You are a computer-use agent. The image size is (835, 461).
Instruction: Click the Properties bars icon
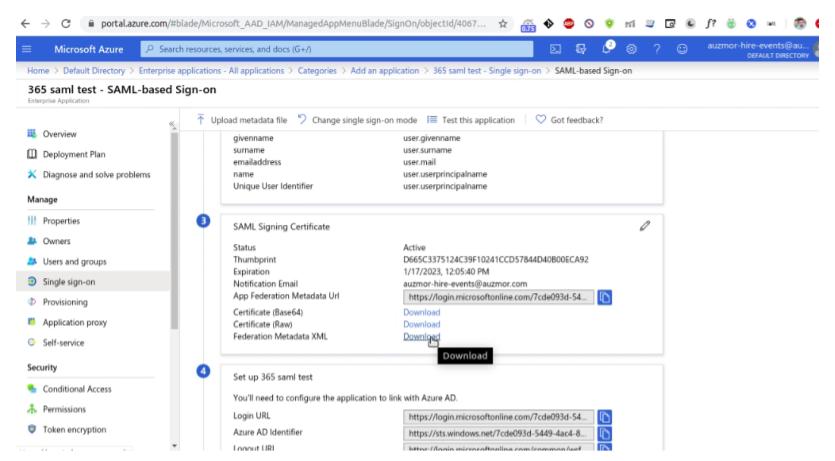[x=32, y=220]
